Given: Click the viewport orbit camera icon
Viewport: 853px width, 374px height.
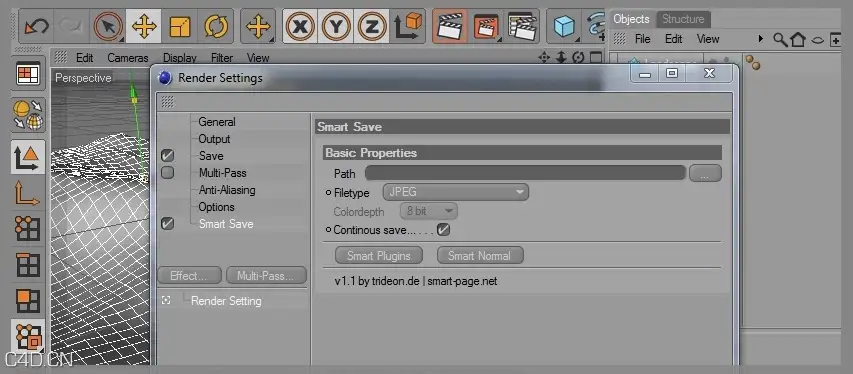Looking at the screenshot, I should click(x=578, y=57).
